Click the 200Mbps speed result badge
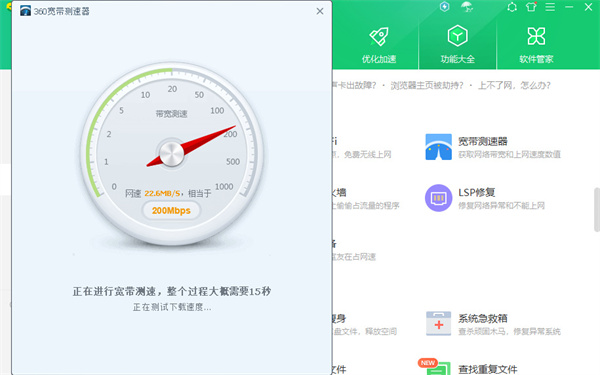The height and width of the screenshot is (375, 600). tap(171, 210)
